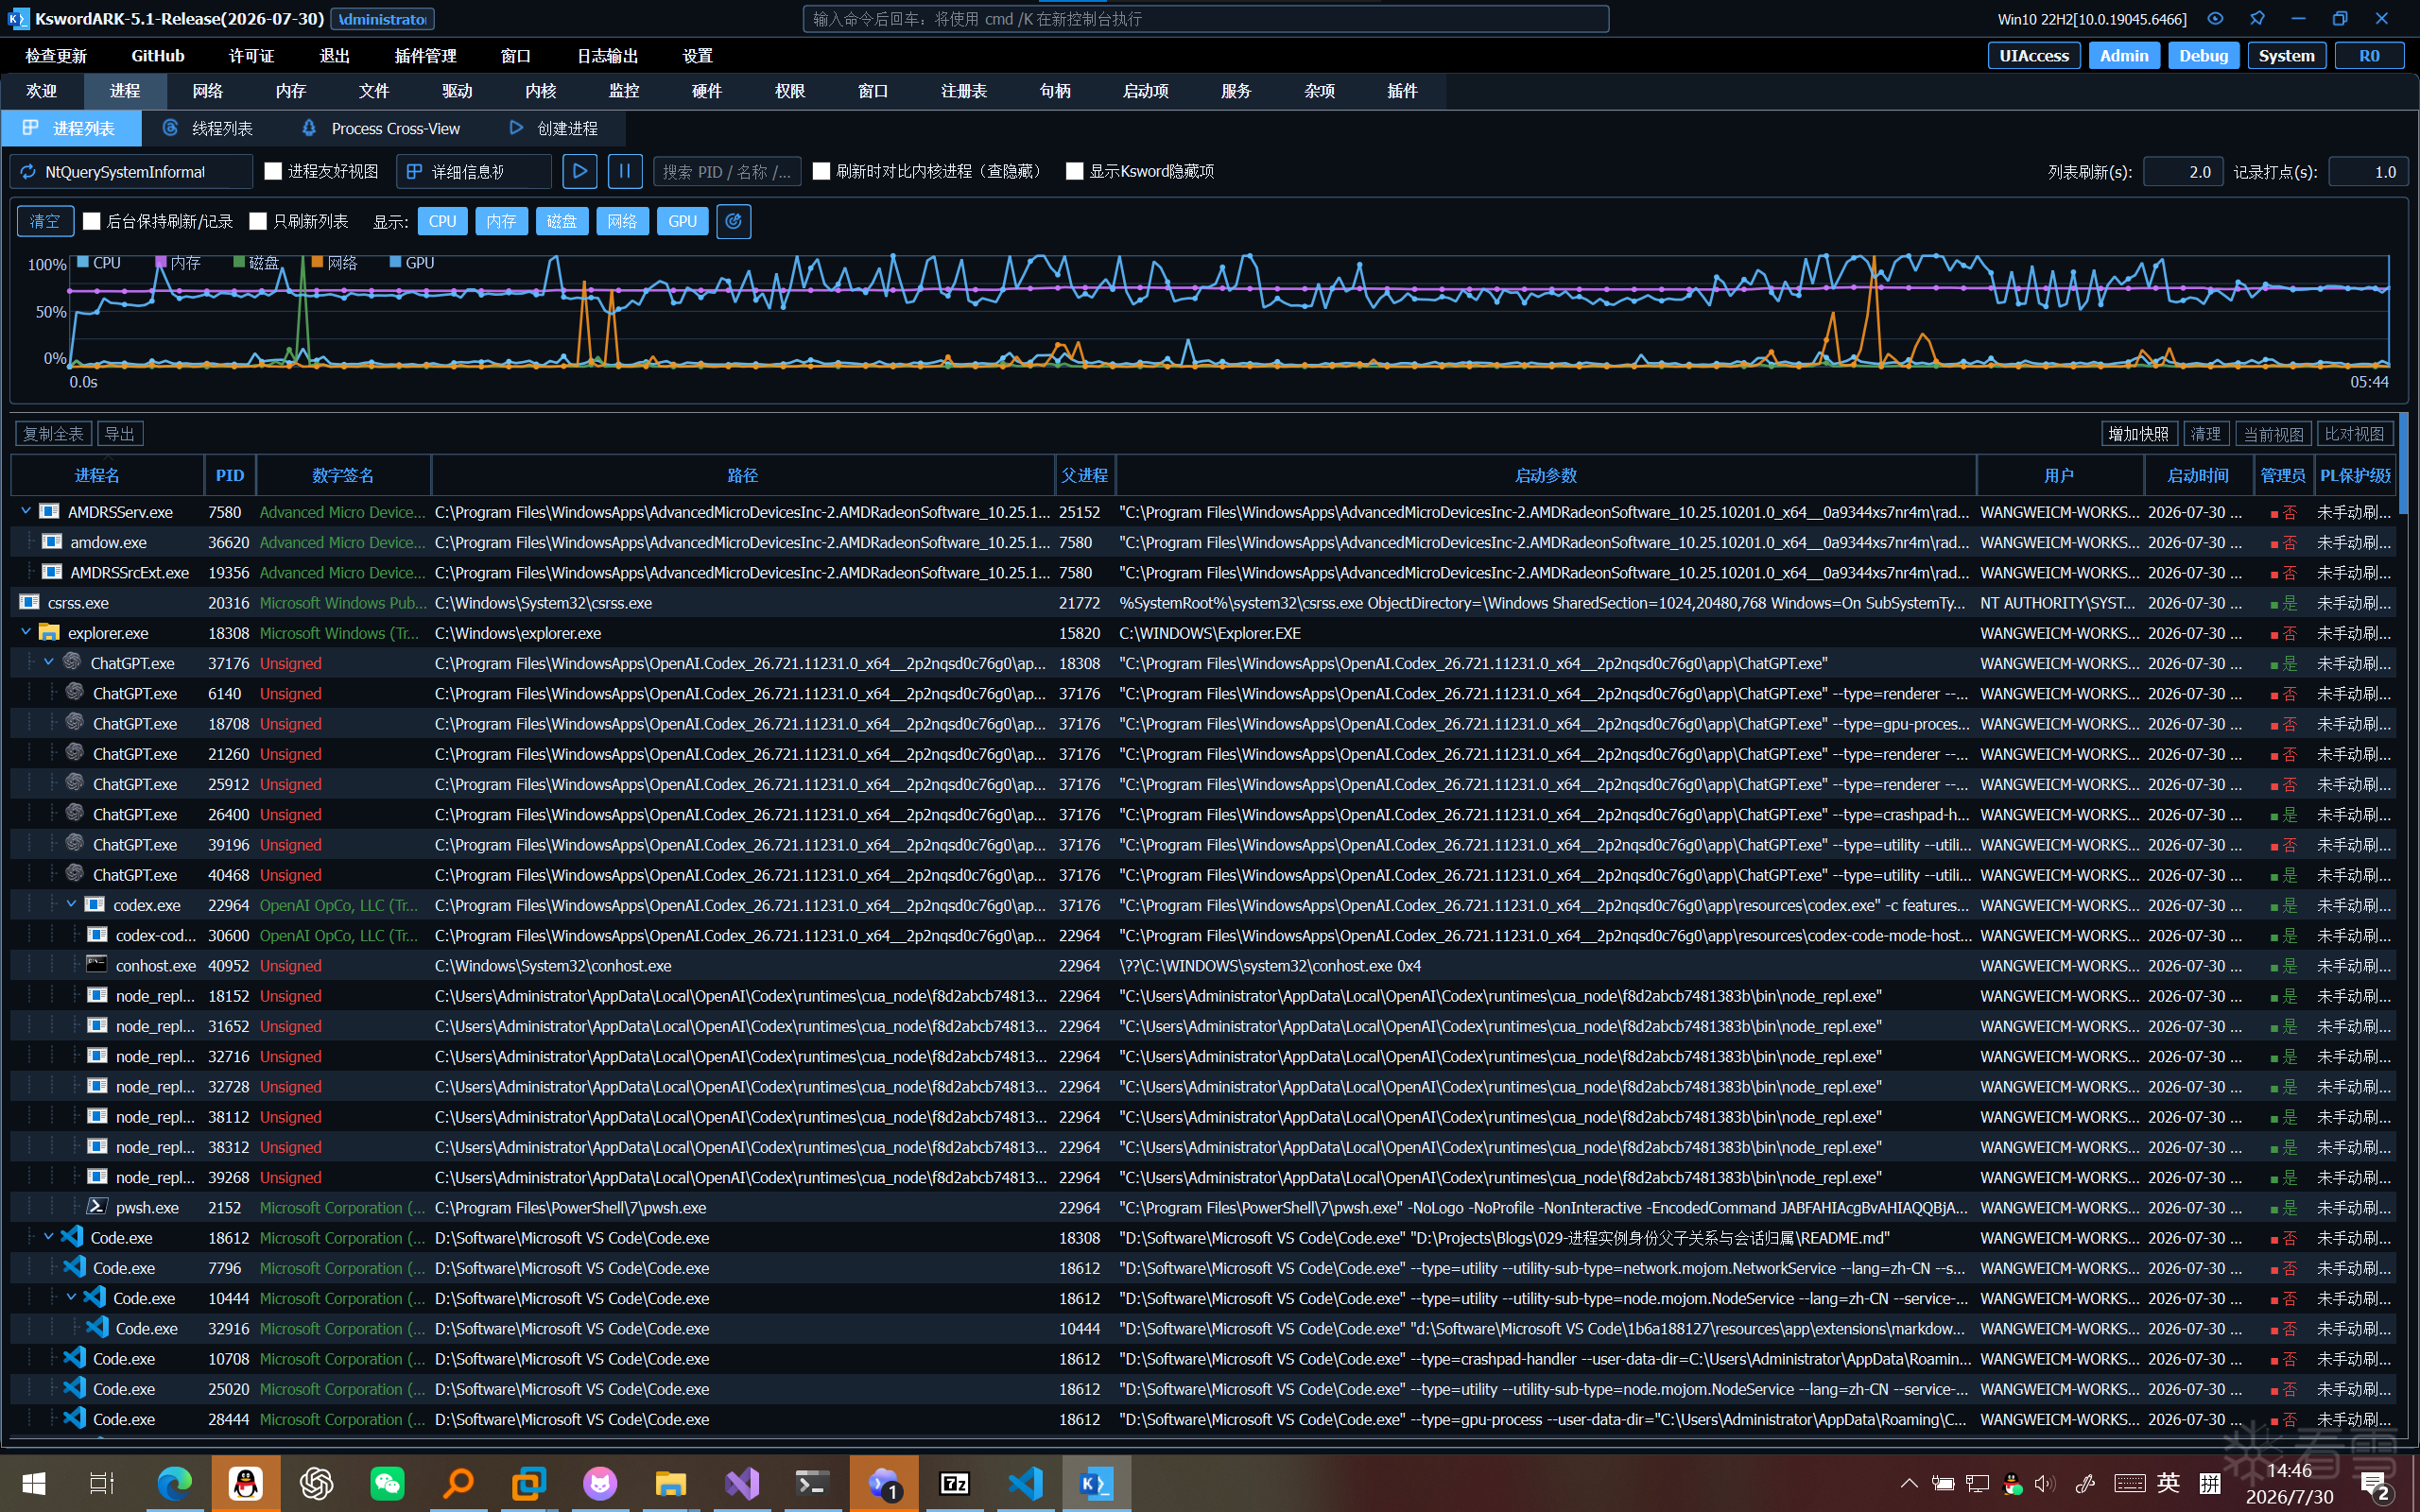Screen dimensions: 2420x1512
Task: Go to the 注册表 tab
Action: point(964,91)
